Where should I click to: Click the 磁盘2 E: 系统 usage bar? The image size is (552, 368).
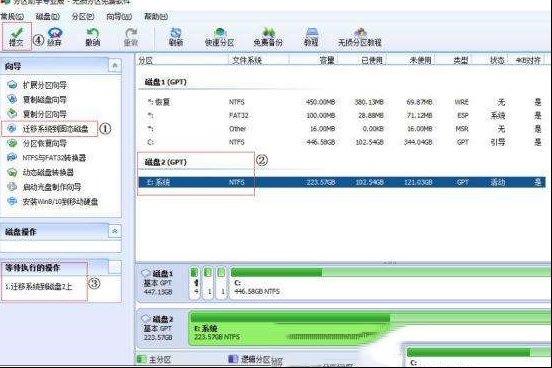(x=370, y=328)
